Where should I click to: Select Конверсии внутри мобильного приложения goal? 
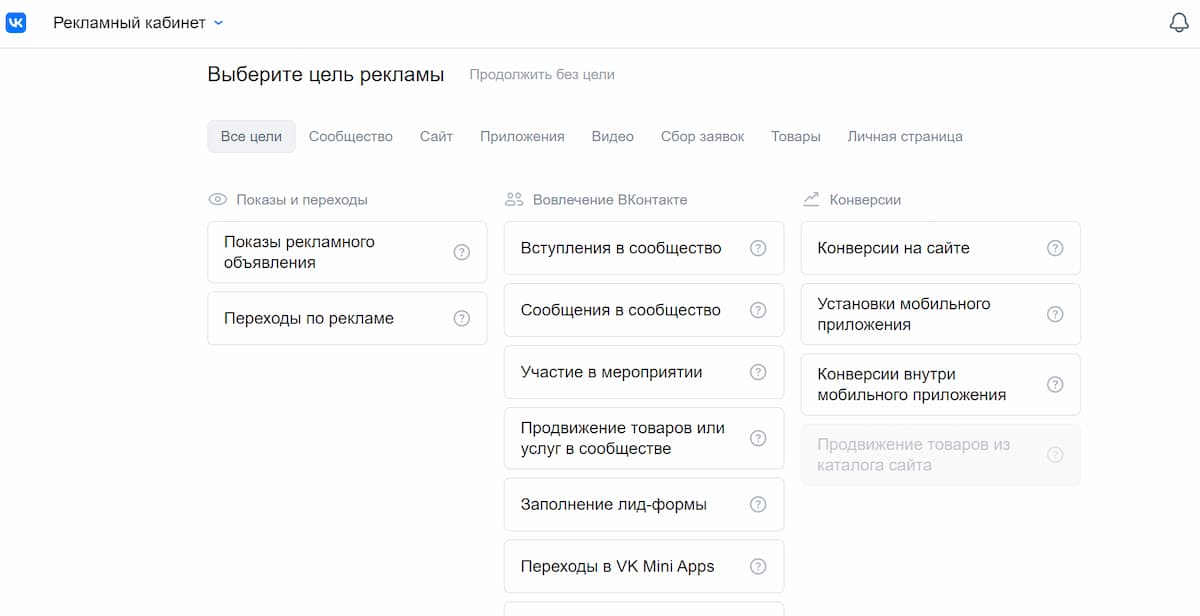(x=940, y=384)
